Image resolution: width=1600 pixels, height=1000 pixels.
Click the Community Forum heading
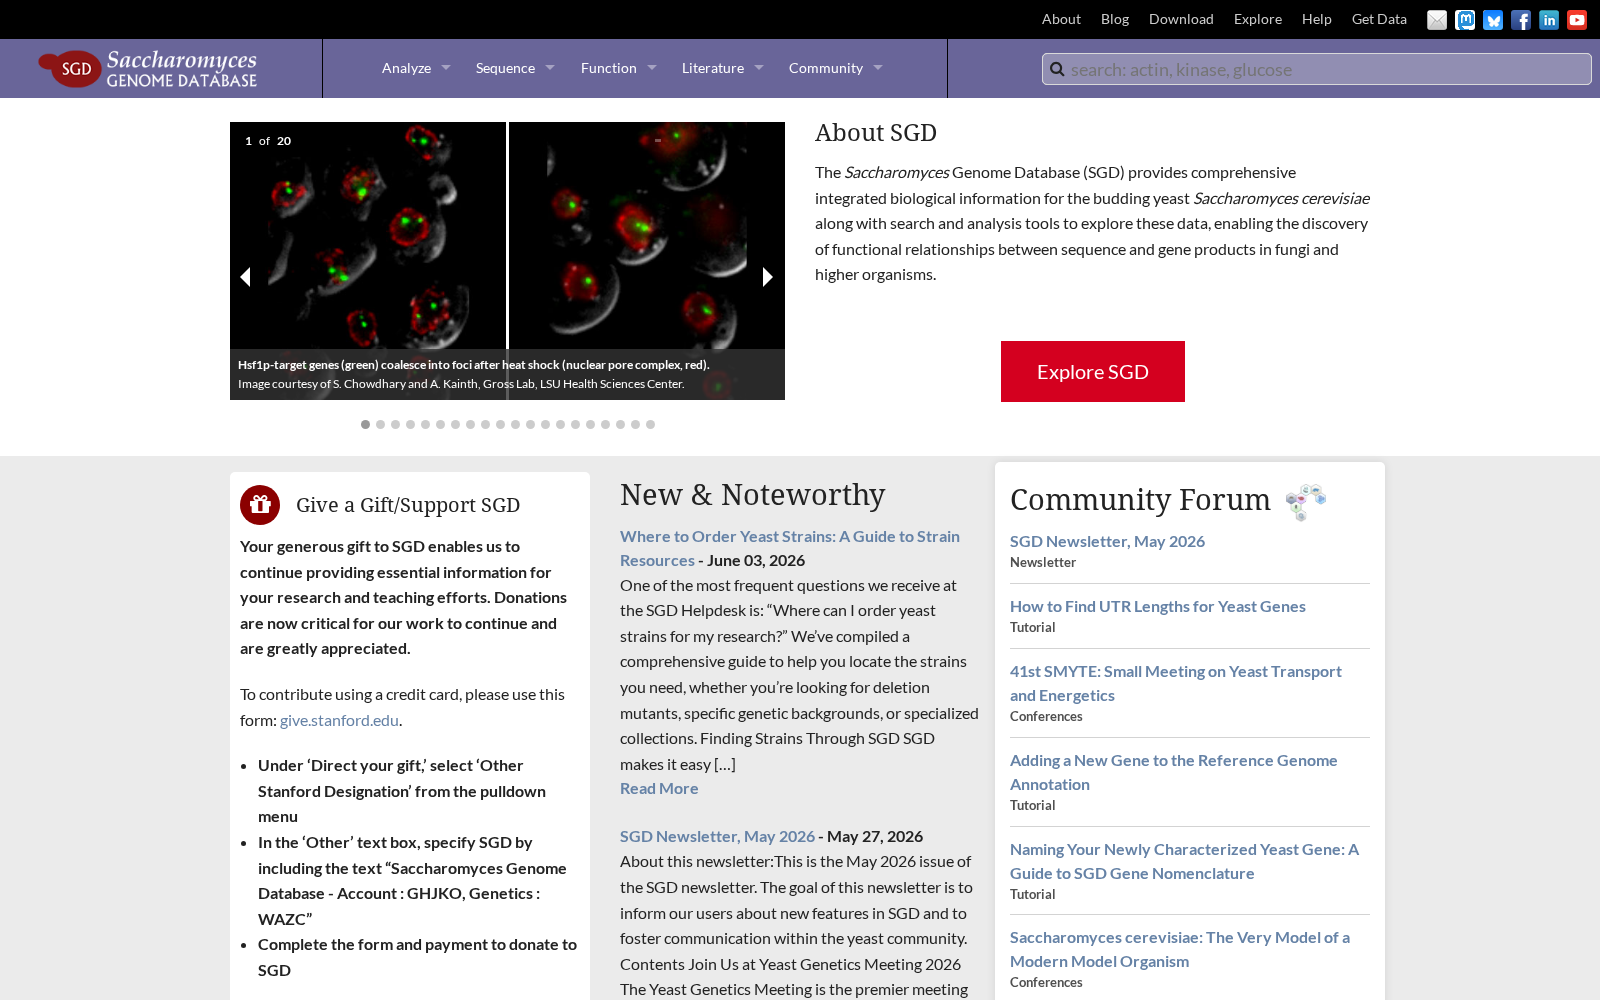(x=1140, y=500)
